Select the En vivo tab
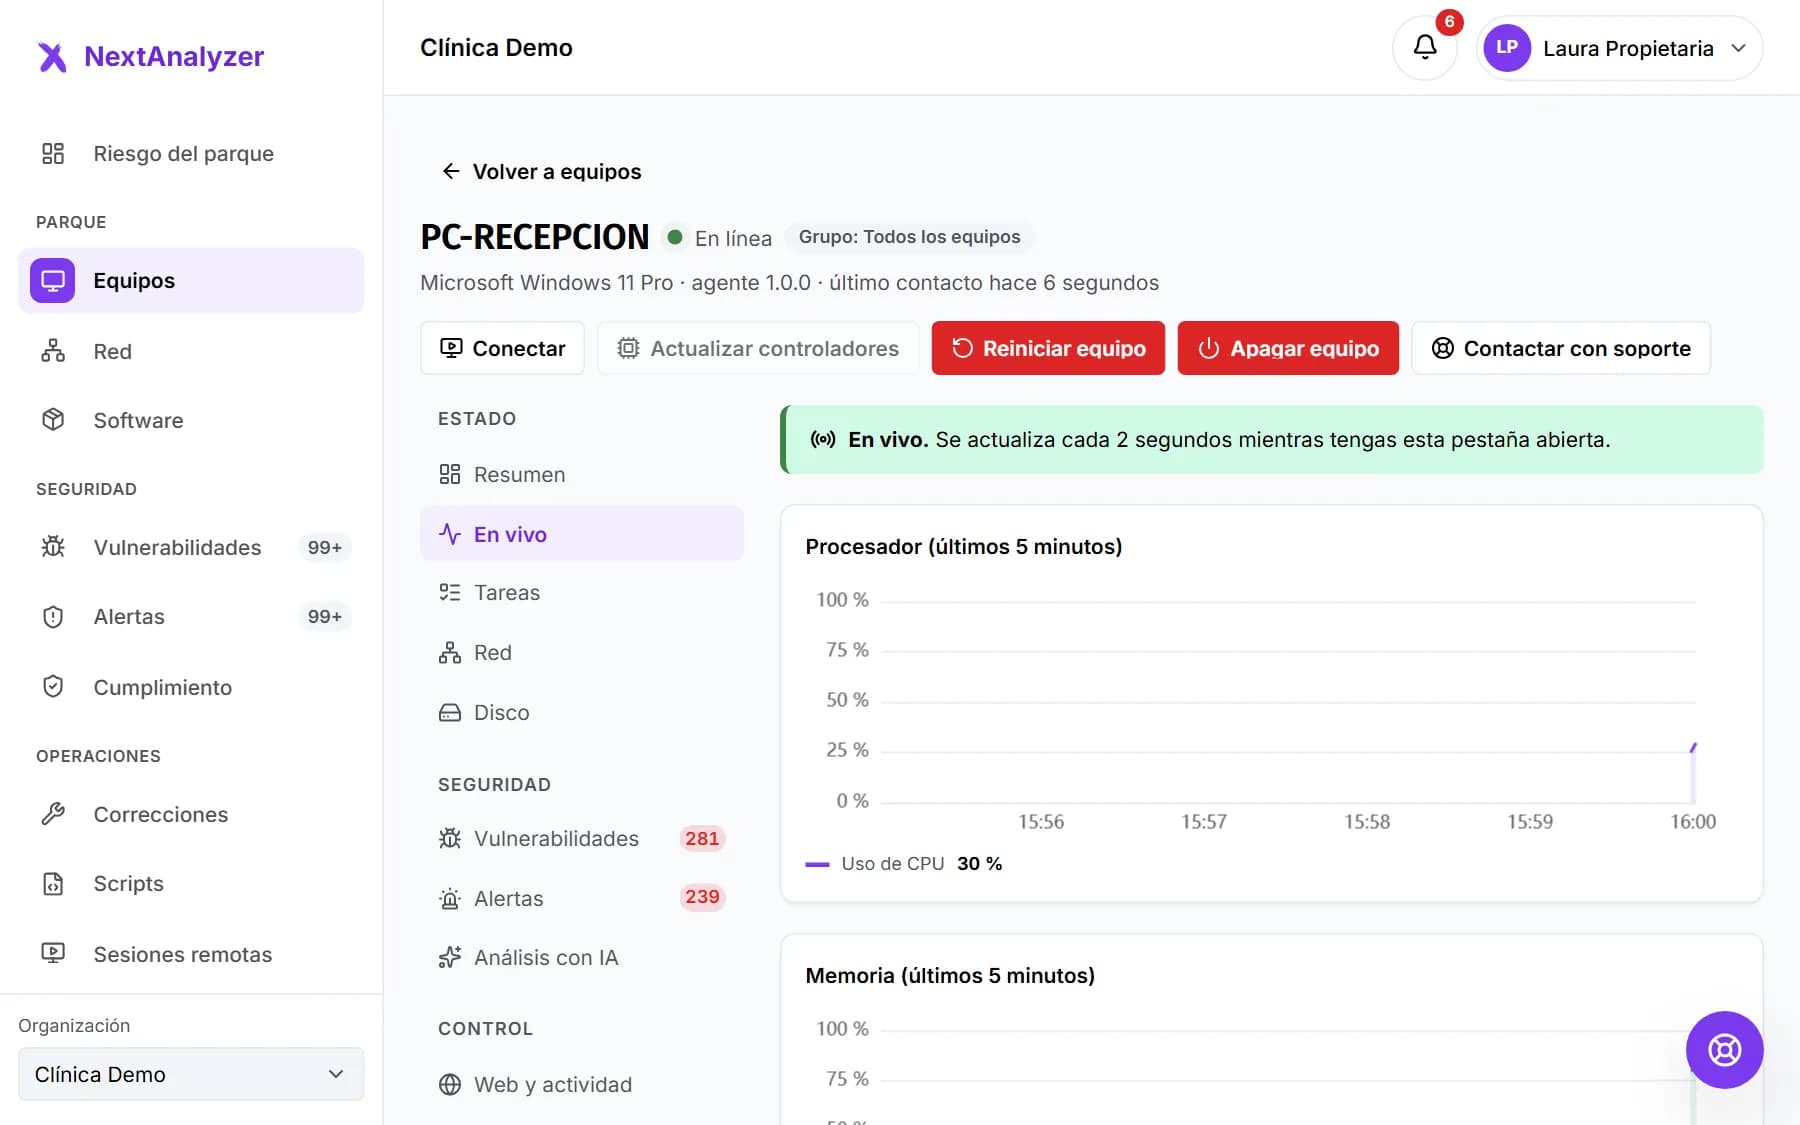The image size is (1800, 1125). pos(582,534)
